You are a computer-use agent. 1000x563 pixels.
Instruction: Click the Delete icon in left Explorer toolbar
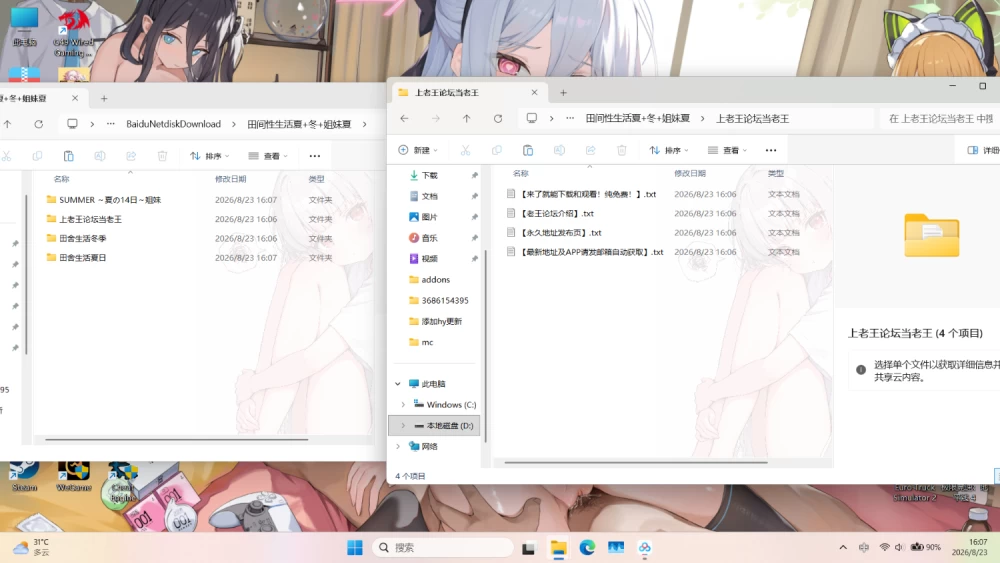click(x=163, y=156)
